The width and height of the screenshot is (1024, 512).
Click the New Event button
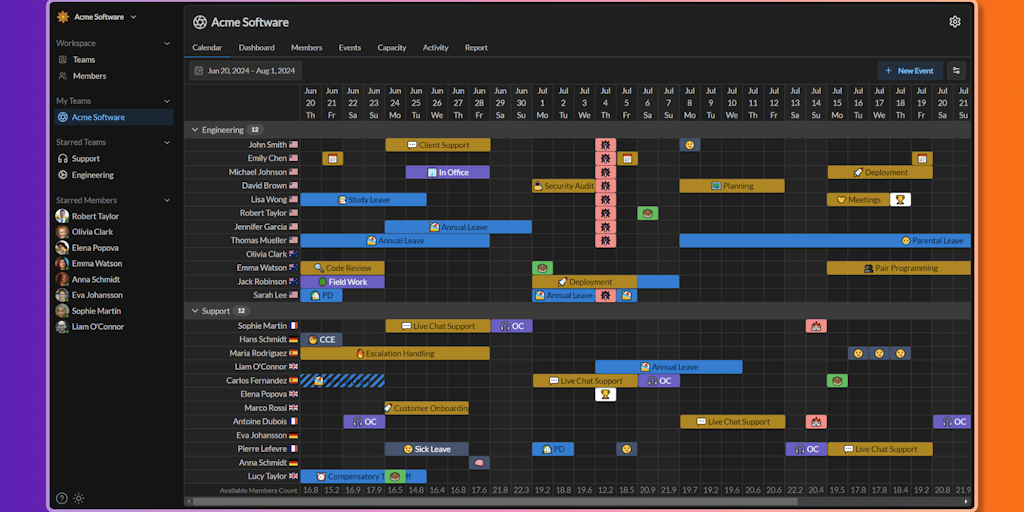[910, 71]
